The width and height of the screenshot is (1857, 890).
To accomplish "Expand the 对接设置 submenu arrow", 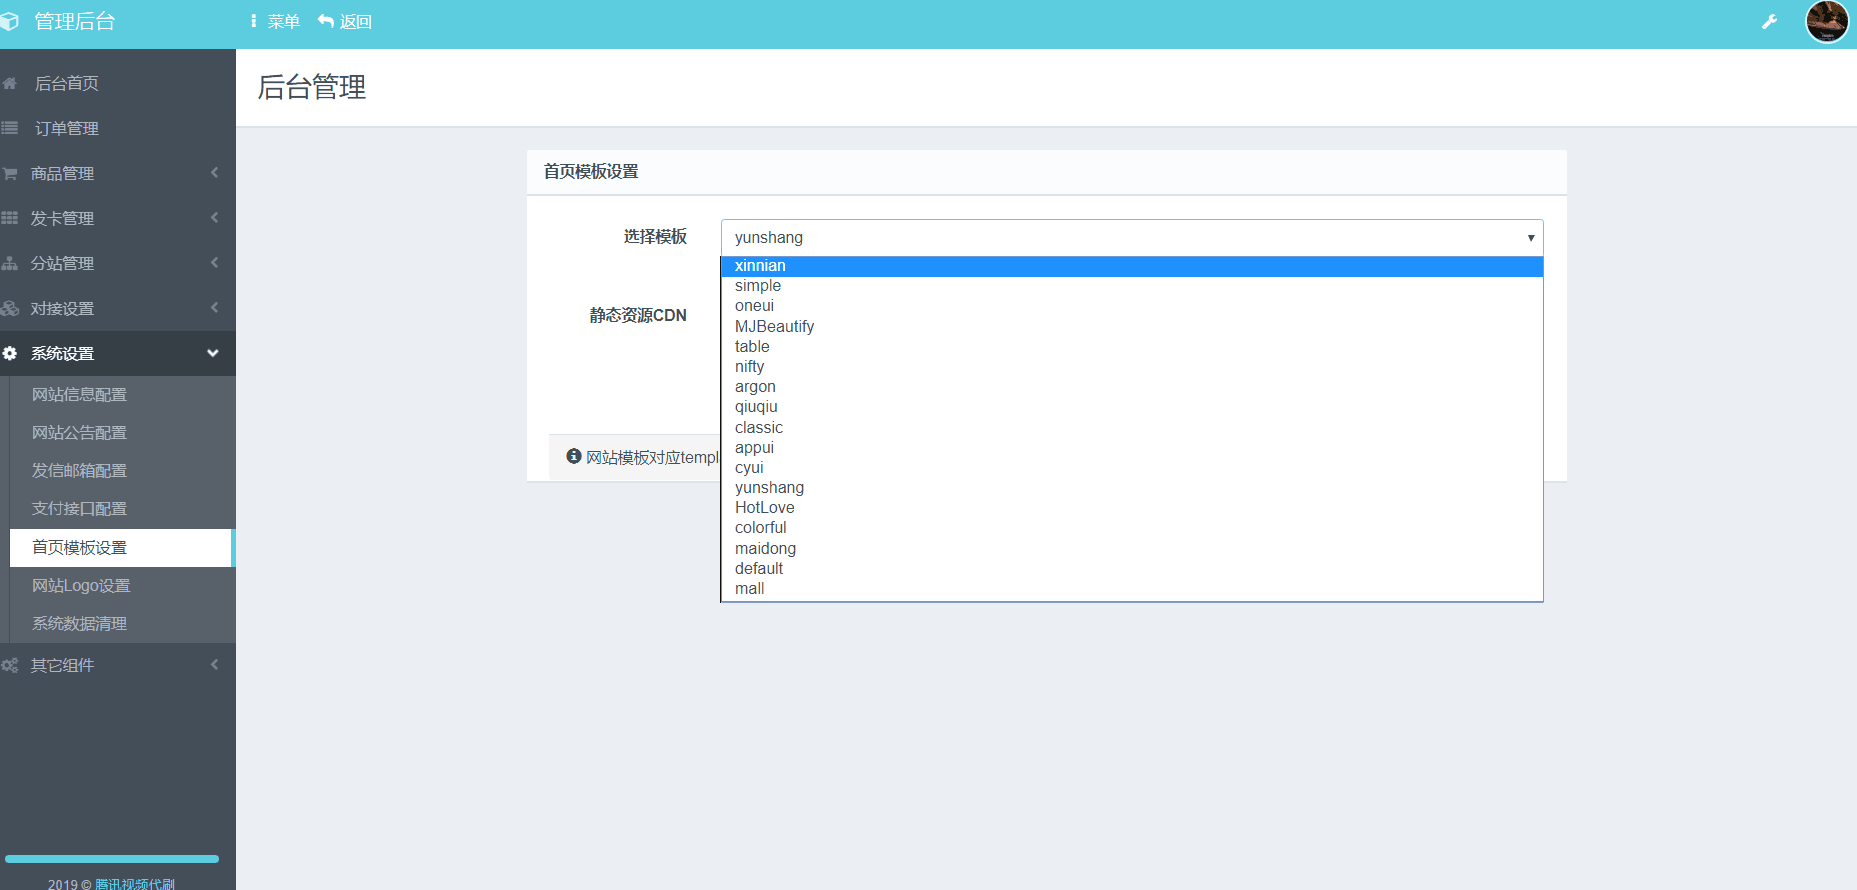I will click(214, 308).
